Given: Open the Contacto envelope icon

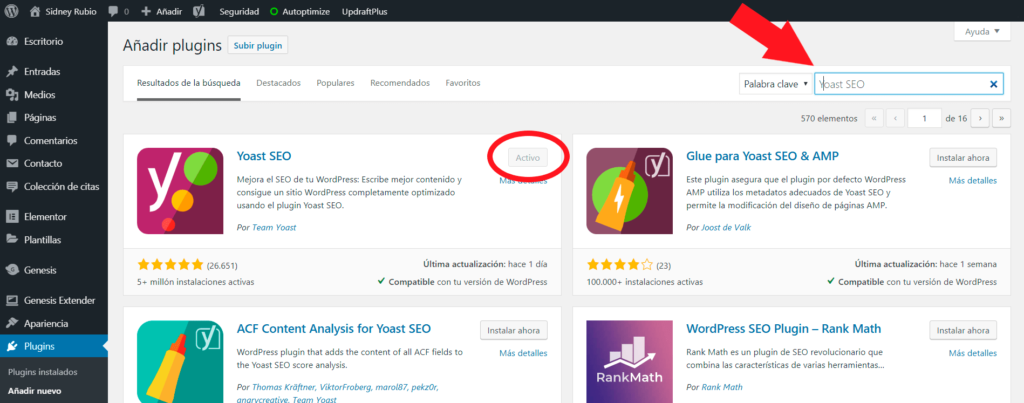Looking at the screenshot, I should click(12, 163).
